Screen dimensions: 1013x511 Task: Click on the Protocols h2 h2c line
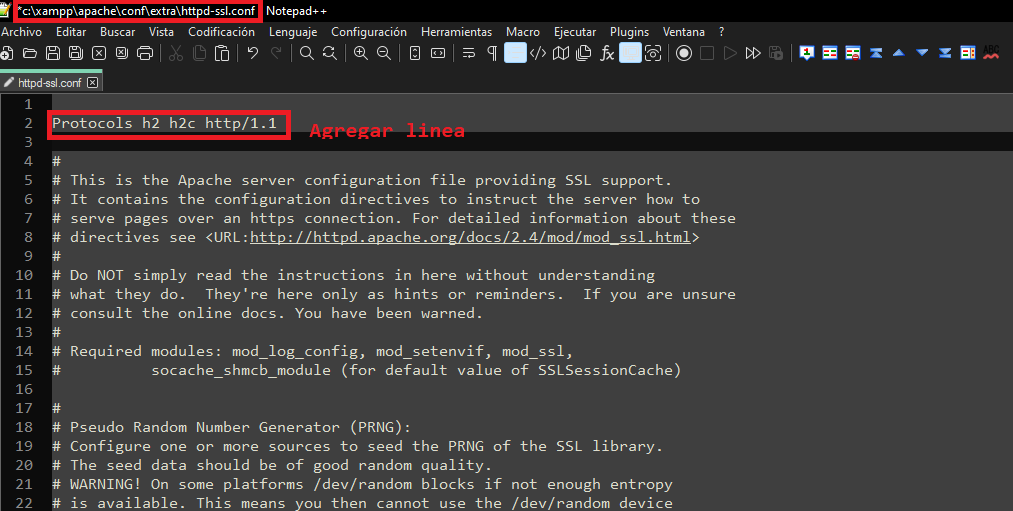point(164,124)
